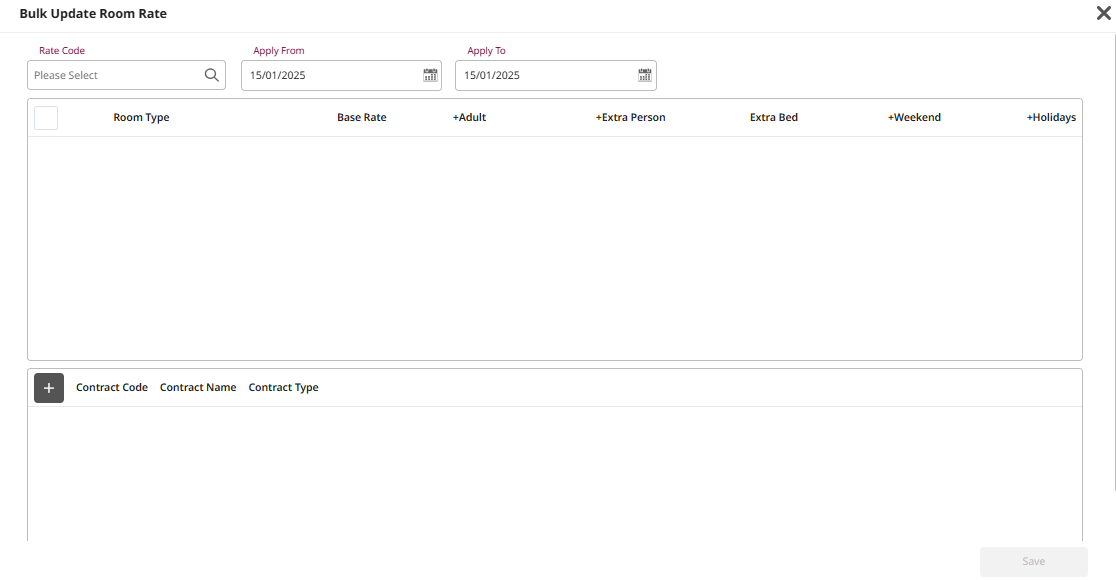1116x580 pixels.
Task: Click the +Extra Person column header
Action: coord(630,118)
